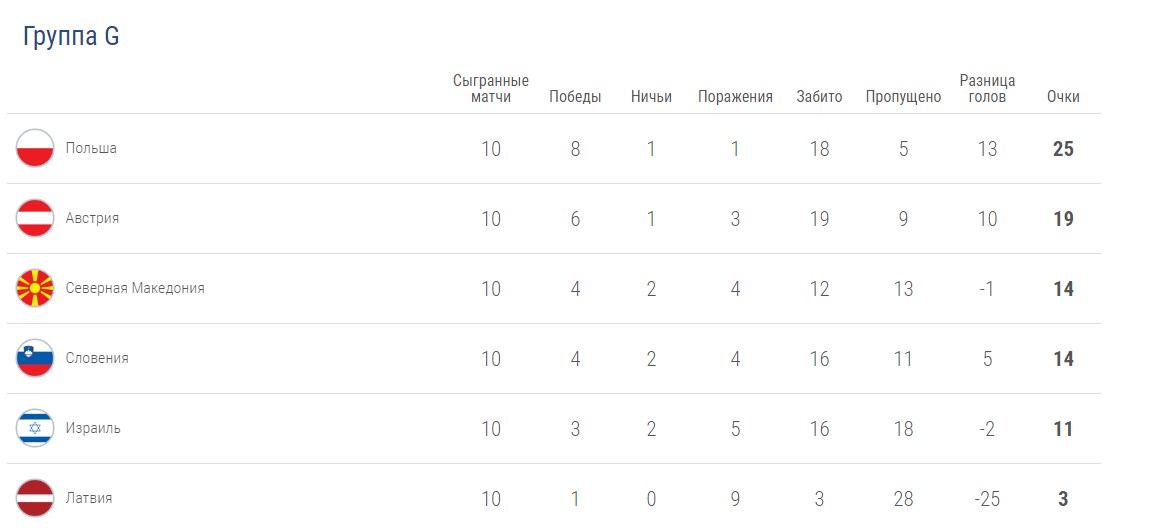The image size is (1168, 528).
Task: Click the Austria flag icon
Action: pos(35,218)
